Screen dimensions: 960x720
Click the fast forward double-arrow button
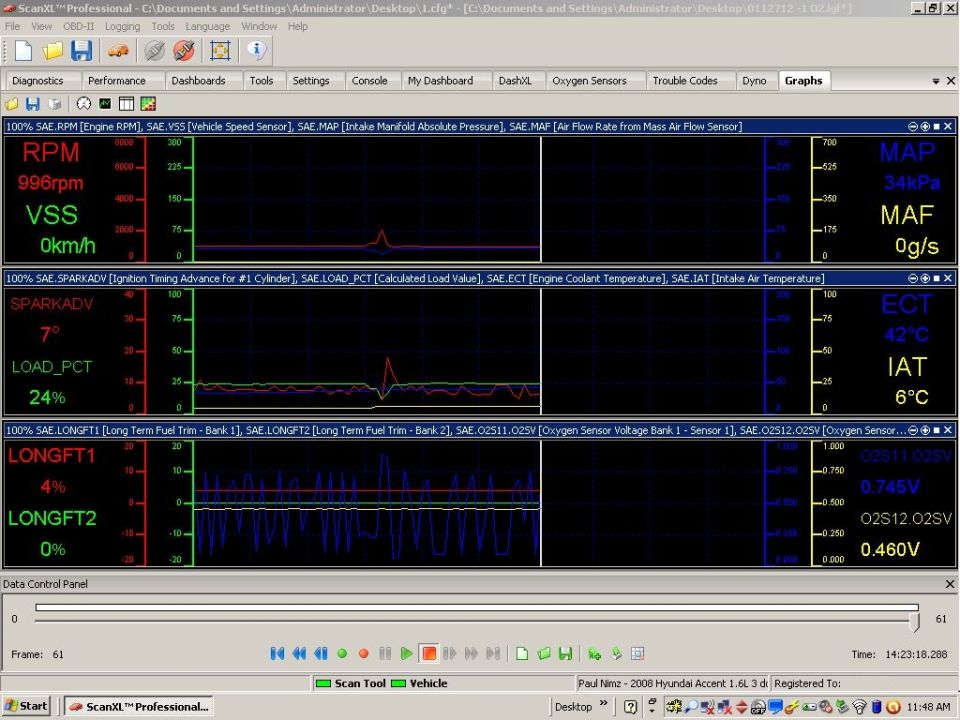[x=471, y=654]
